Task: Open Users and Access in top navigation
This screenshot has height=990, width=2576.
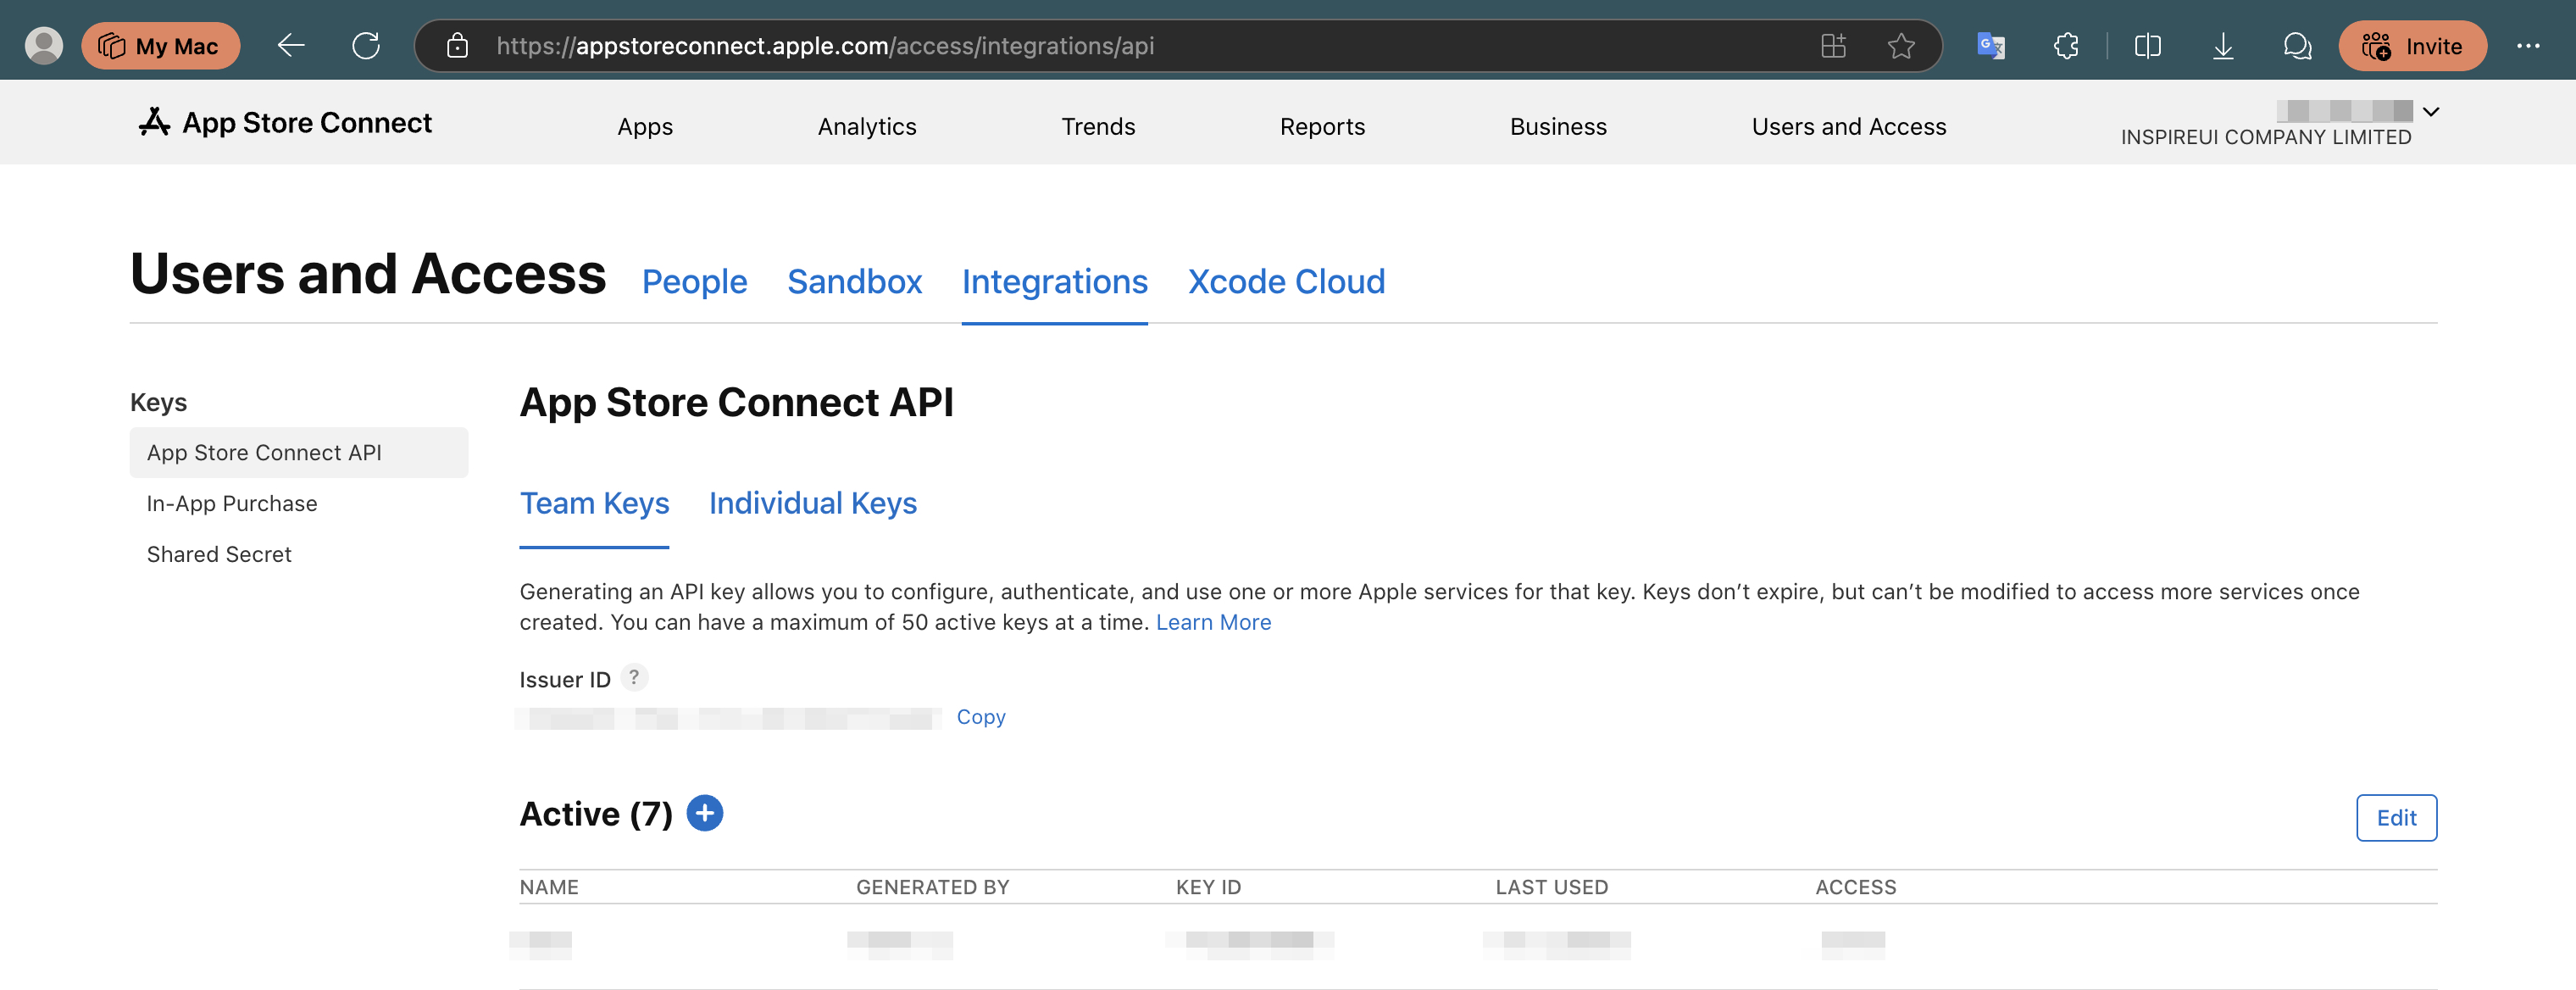Action: click(x=1849, y=127)
